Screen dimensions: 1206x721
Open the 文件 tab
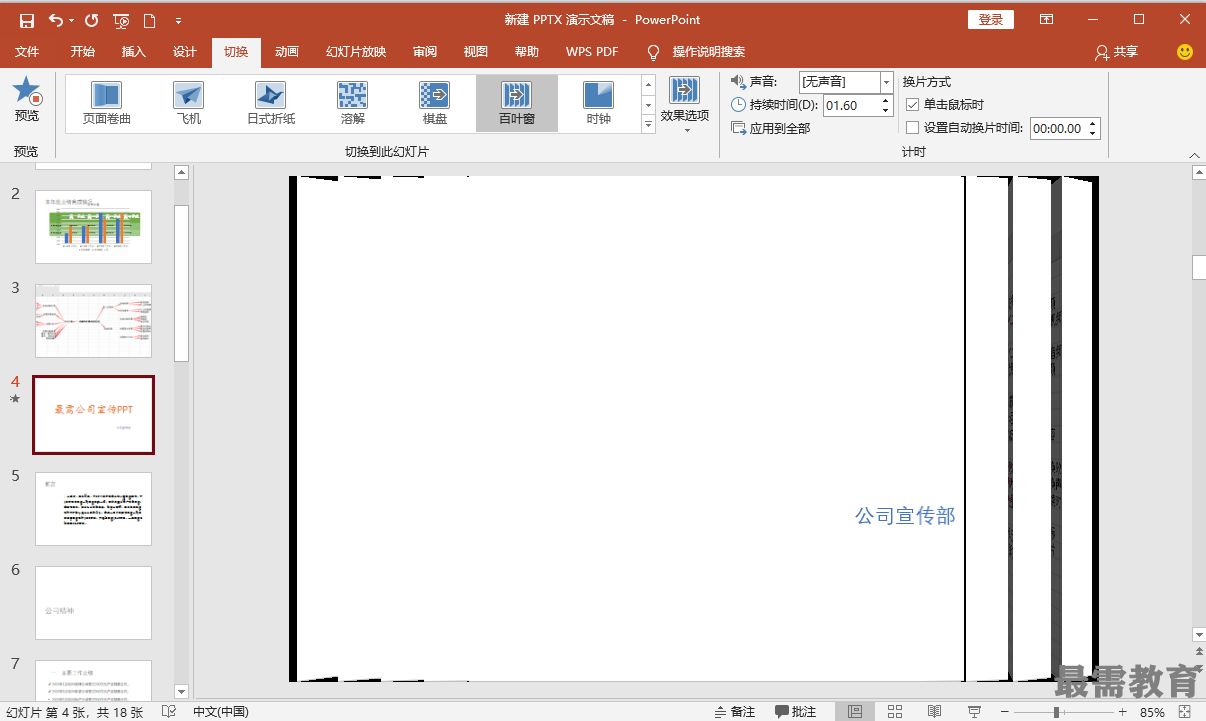(27, 52)
